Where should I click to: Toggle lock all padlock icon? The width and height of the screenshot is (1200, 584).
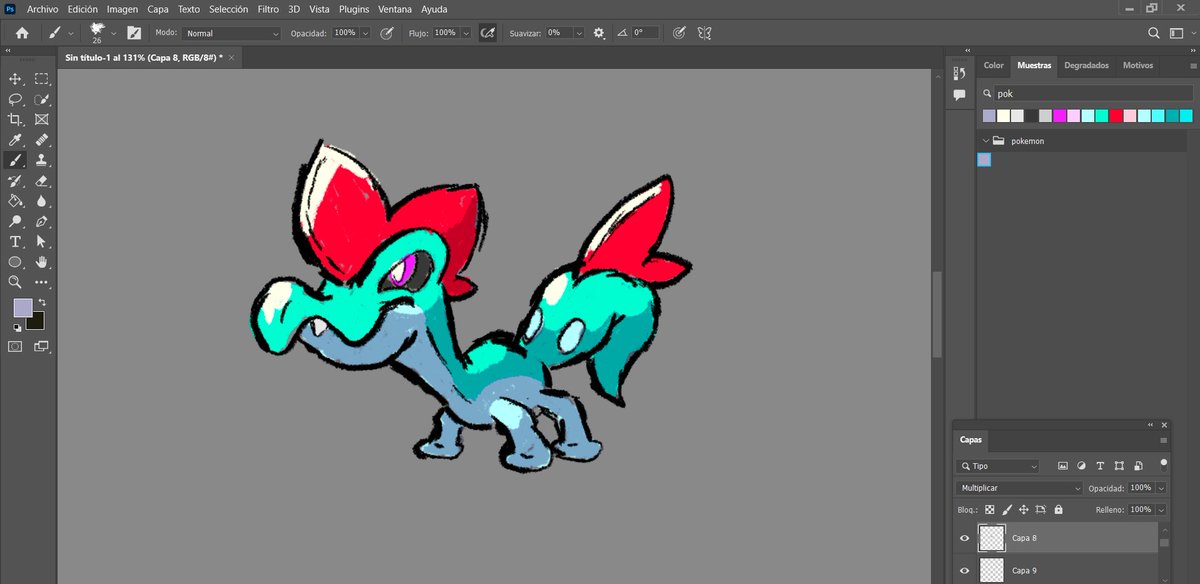[x=1058, y=510]
